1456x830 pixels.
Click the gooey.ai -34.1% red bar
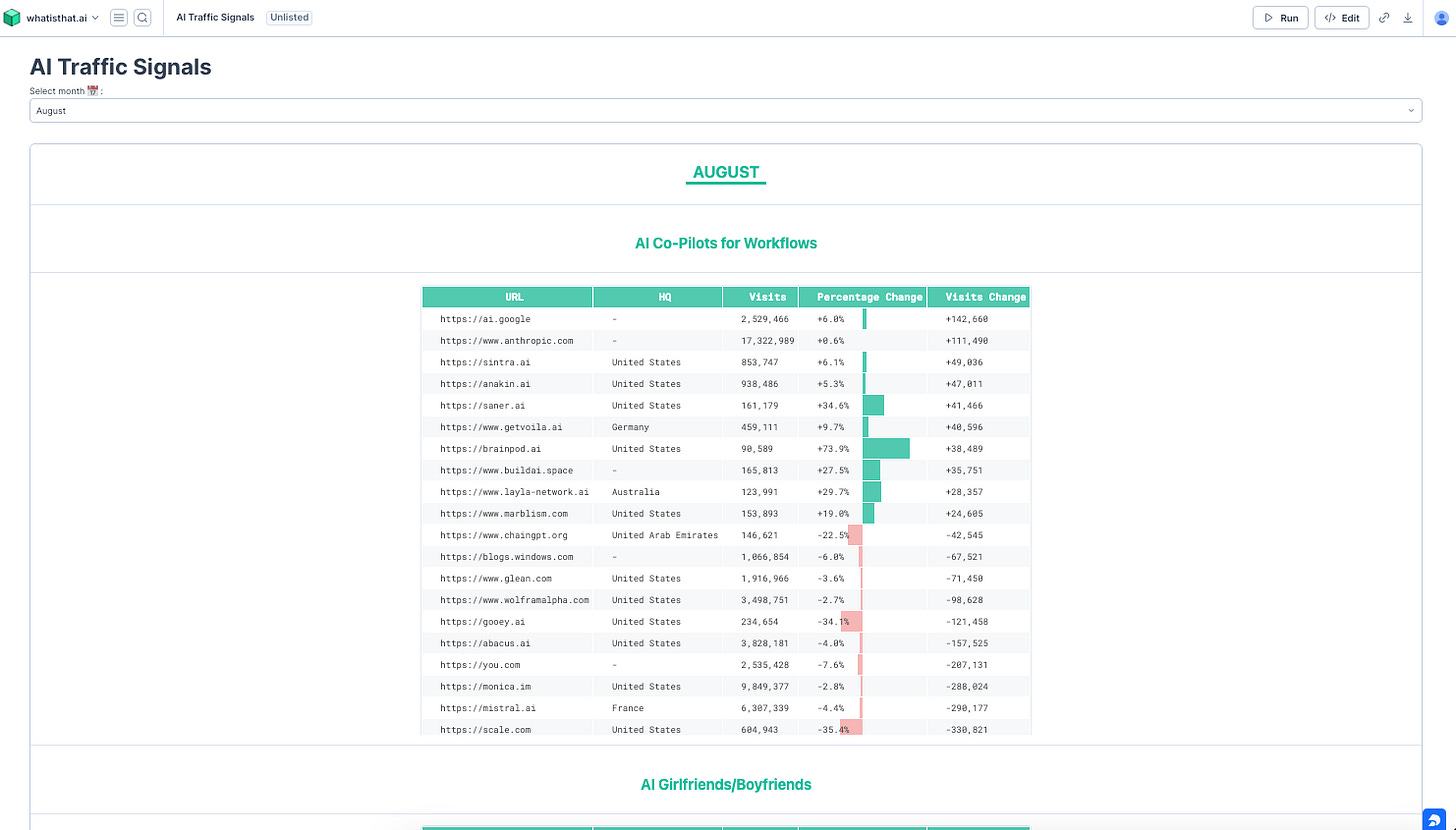(852, 622)
